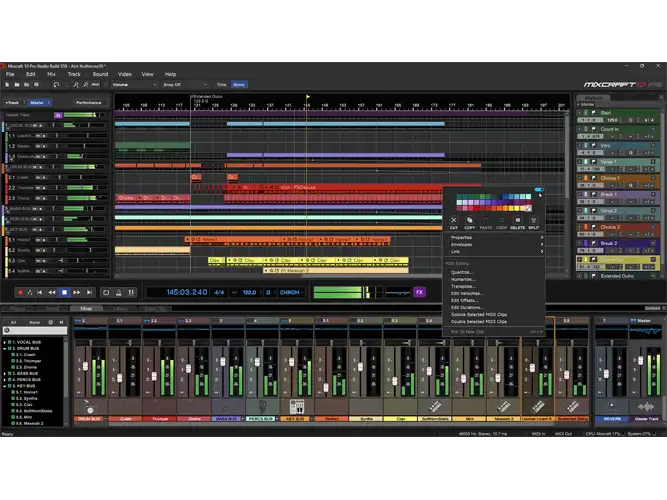Open the Master dropdown in track header
667x500 pixels.
(40, 103)
